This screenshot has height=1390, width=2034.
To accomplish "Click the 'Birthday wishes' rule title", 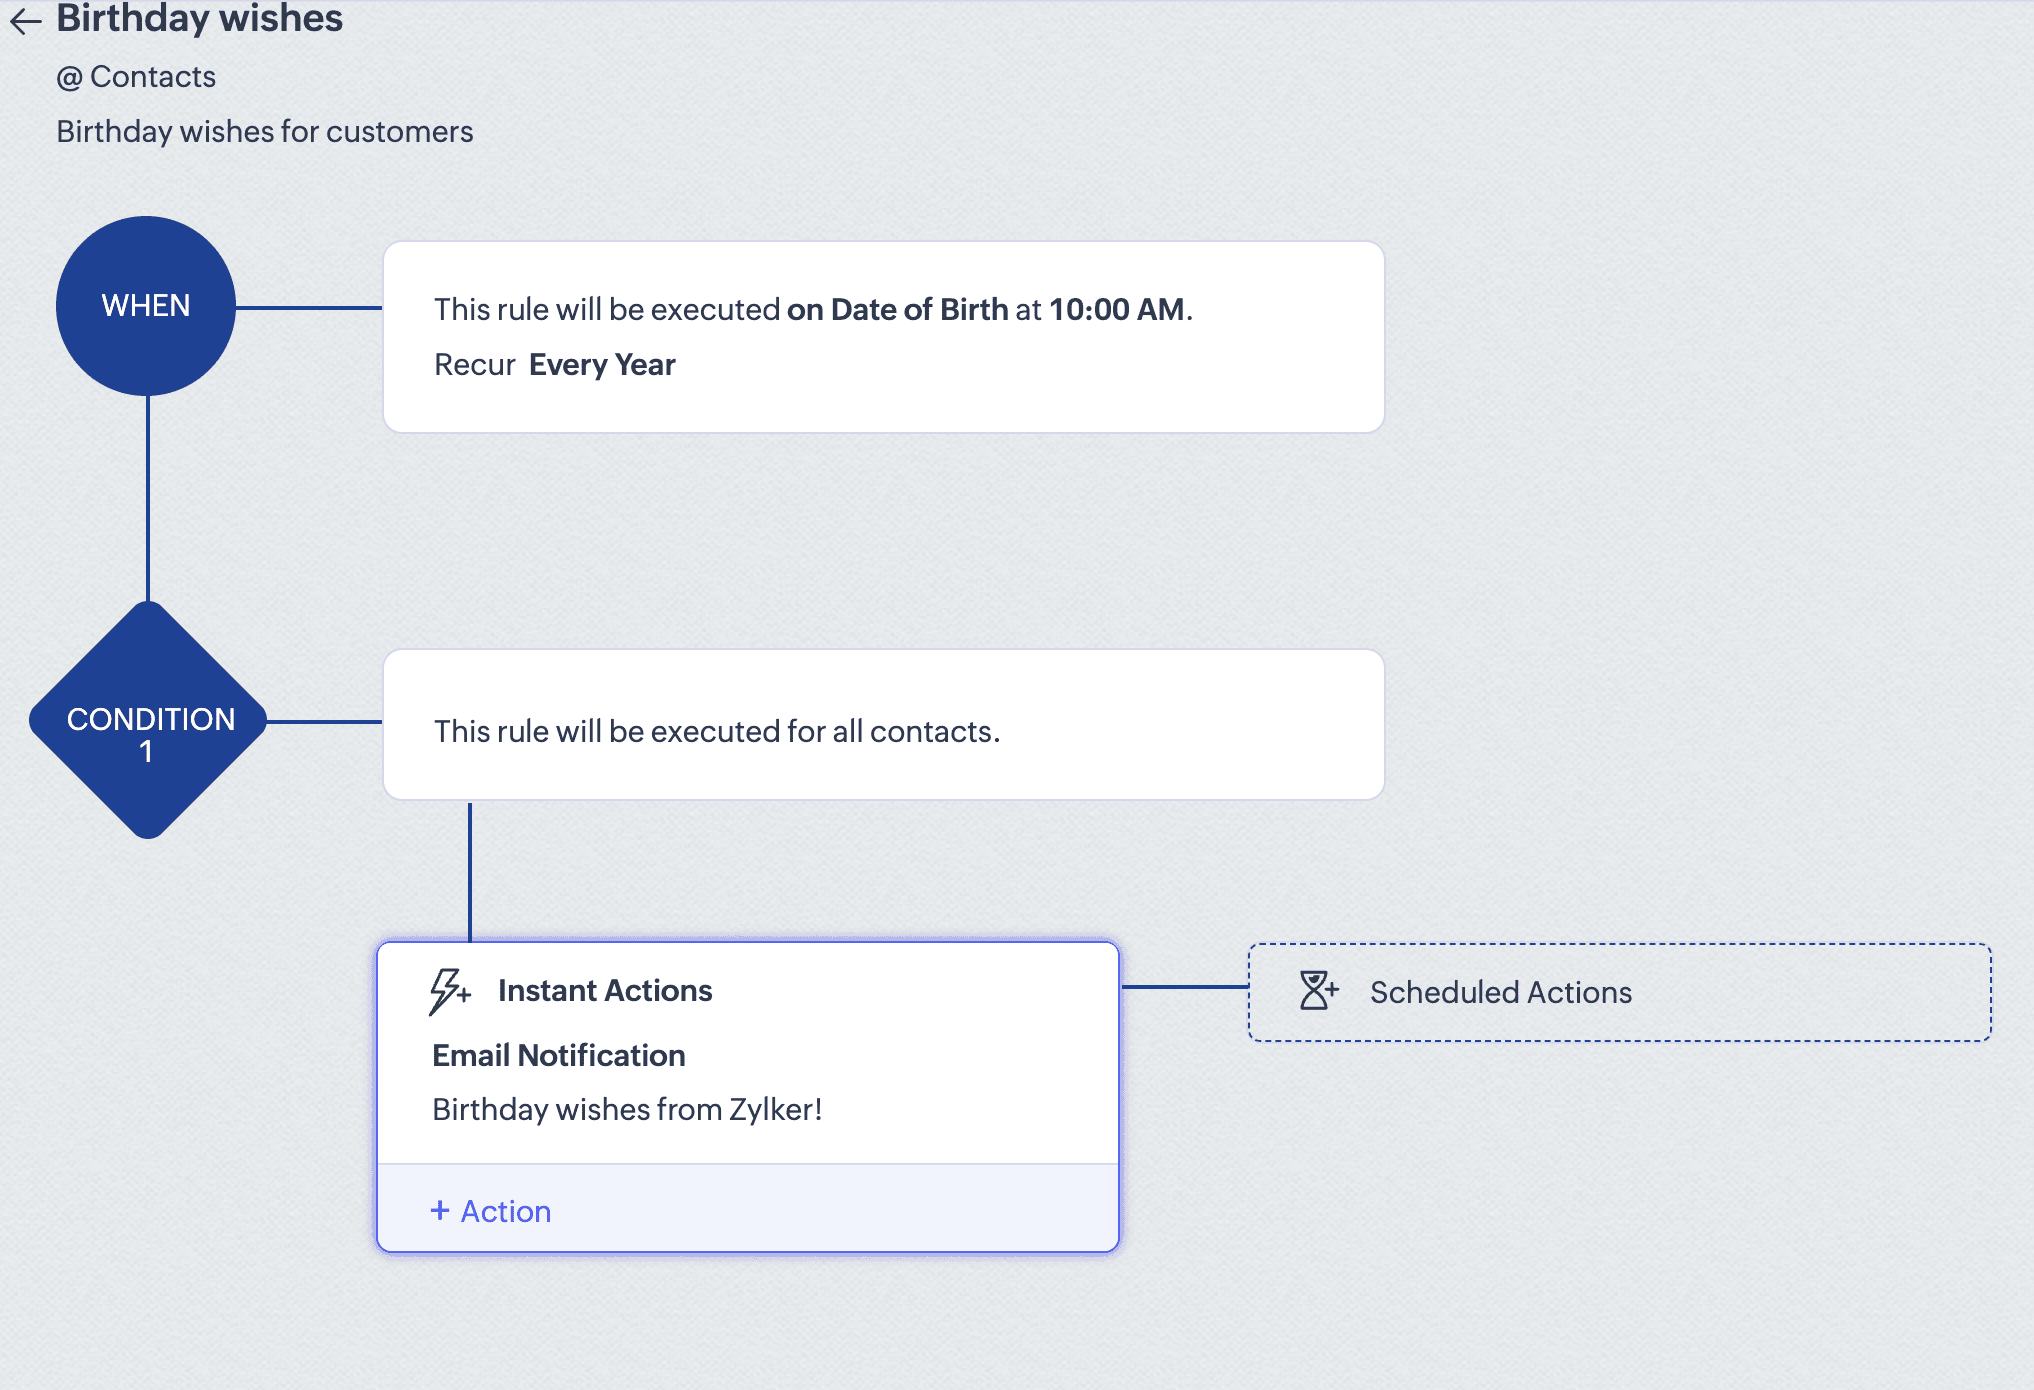I will coord(200,18).
